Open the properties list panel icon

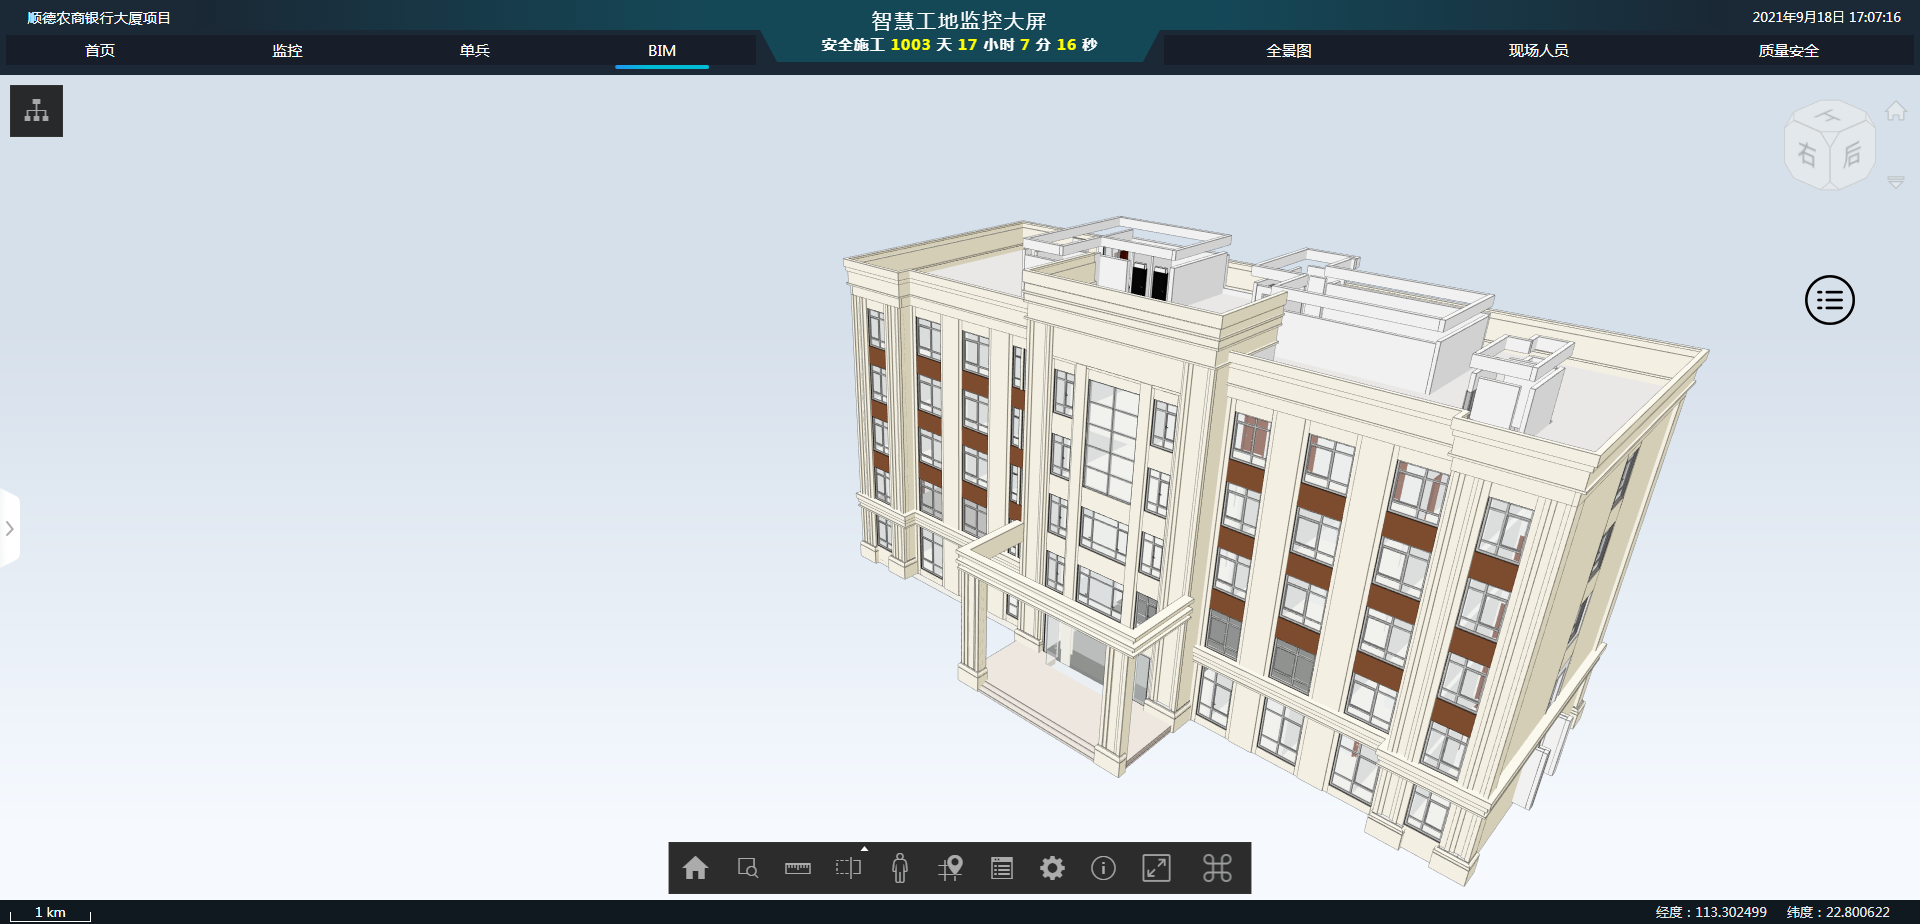(x=1002, y=868)
